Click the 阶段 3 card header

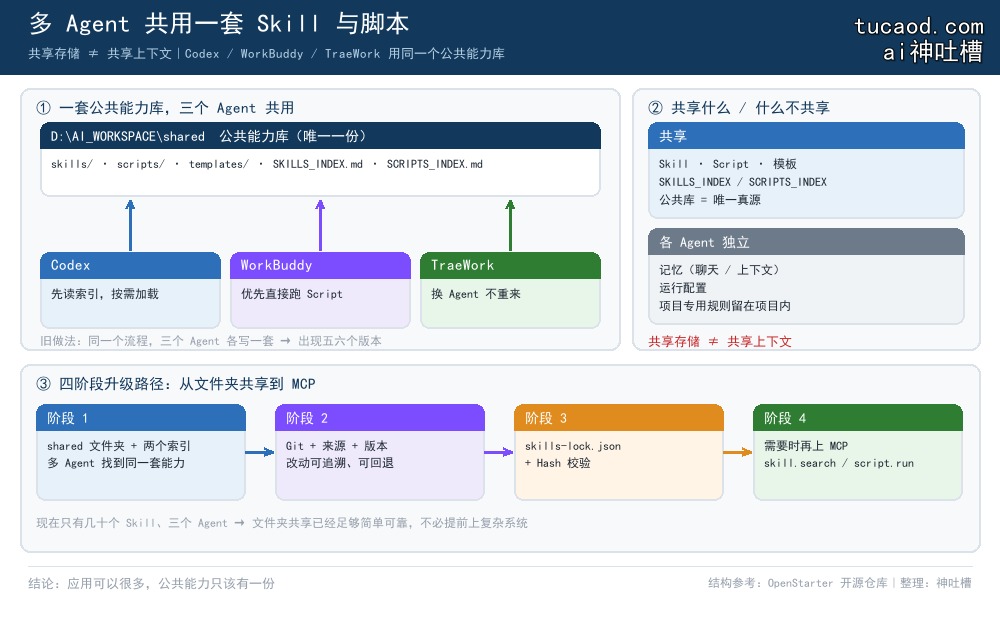(619, 418)
